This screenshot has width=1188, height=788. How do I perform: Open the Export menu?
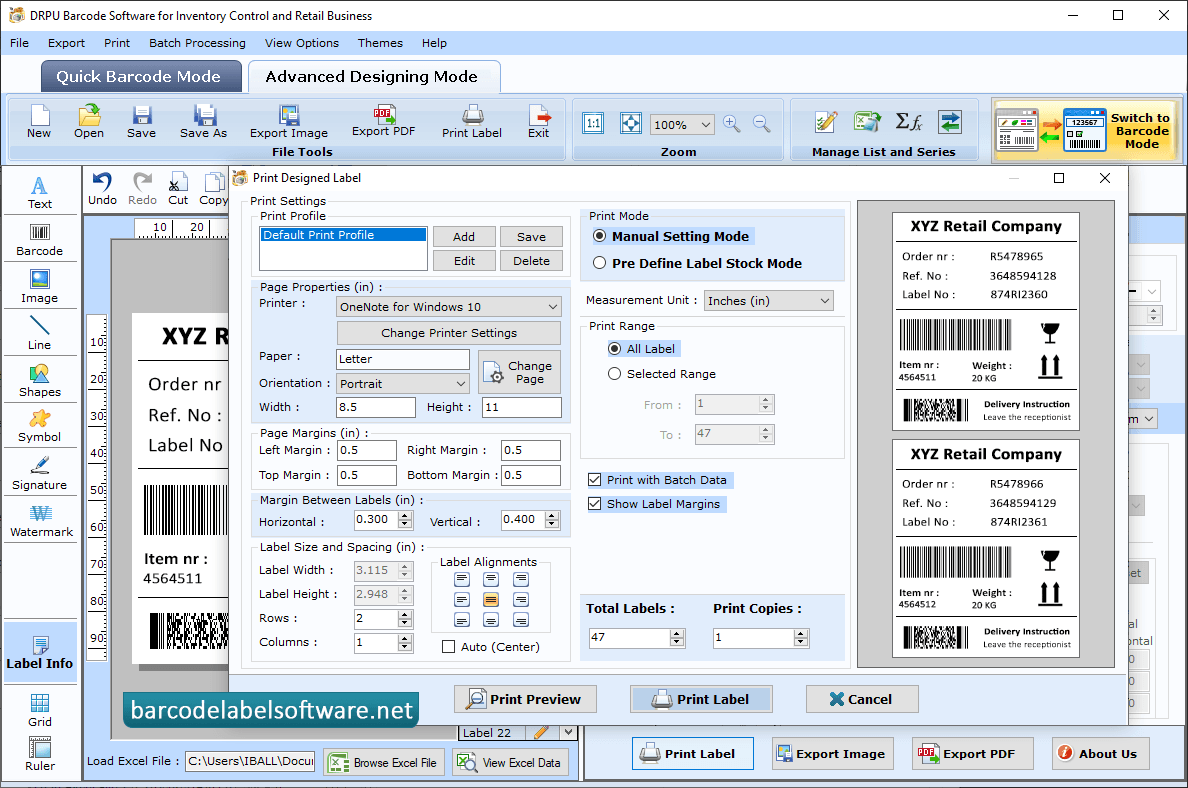coord(67,43)
